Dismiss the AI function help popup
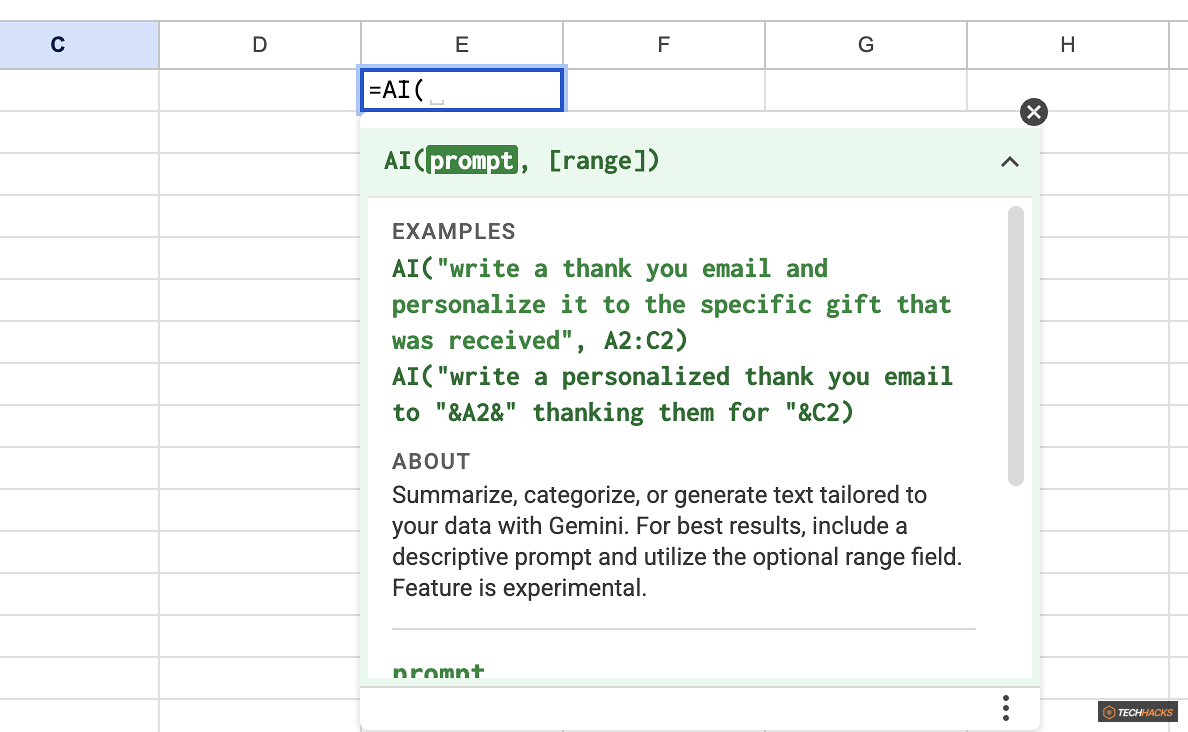Screen dimensions: 1188x732 pyautogui.click(x=1033, y=112)
